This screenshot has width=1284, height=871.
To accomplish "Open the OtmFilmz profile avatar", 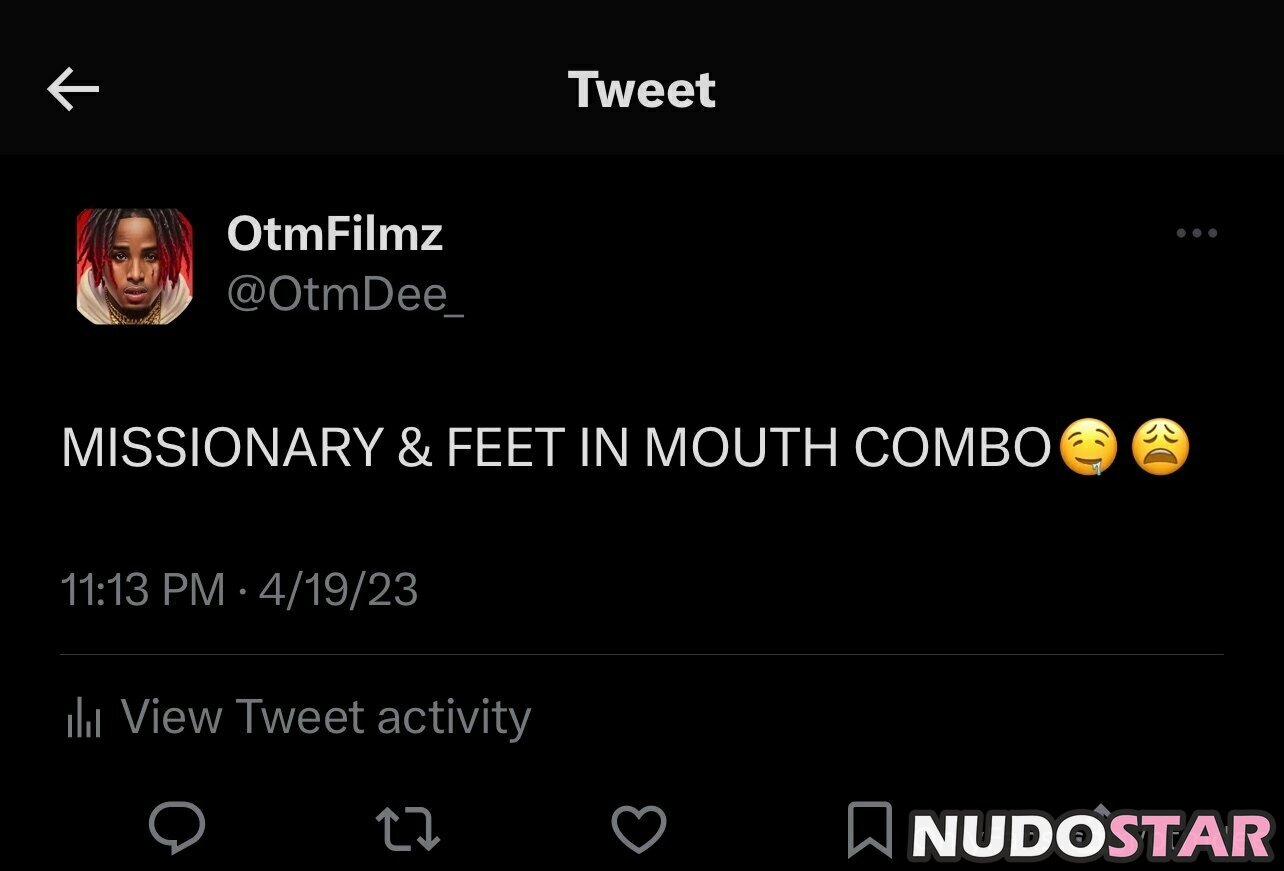I will 134,266.
